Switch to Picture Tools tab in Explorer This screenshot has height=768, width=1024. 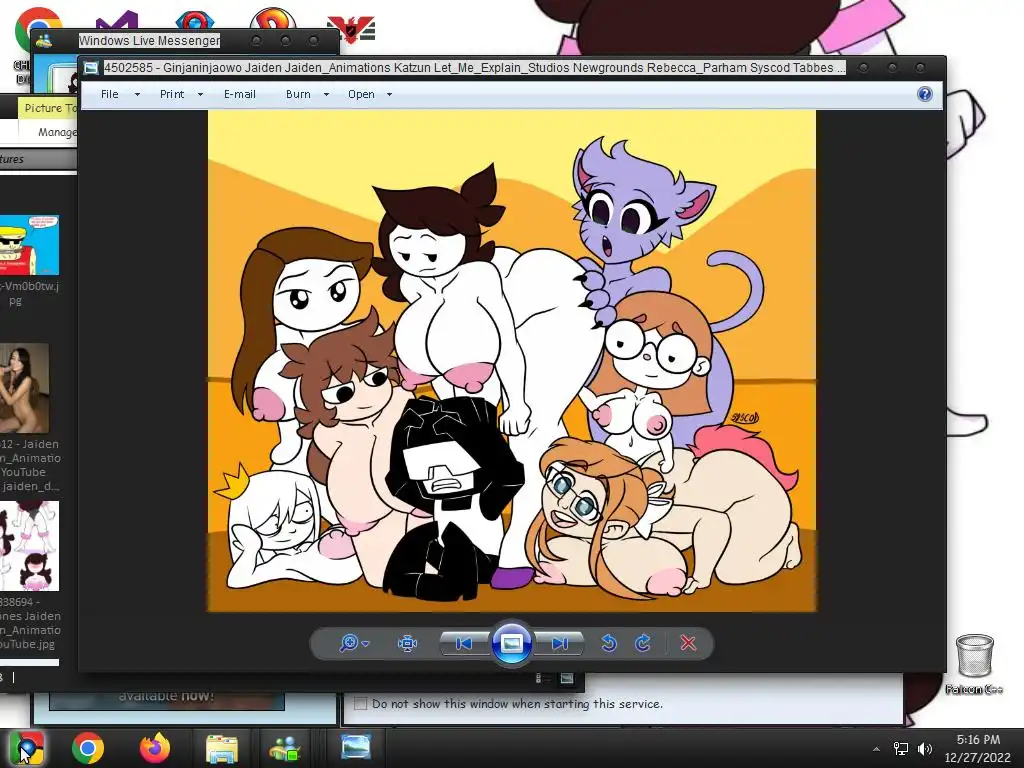click(50, 108)
